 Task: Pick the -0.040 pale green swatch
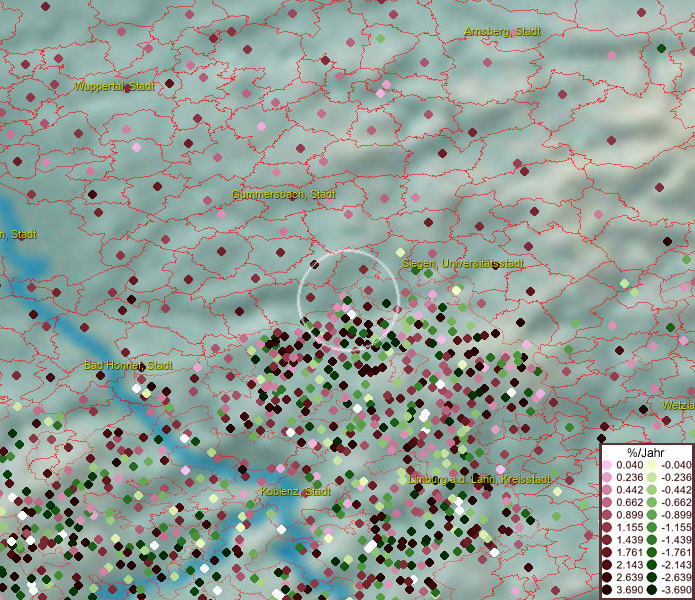point(652,465)
